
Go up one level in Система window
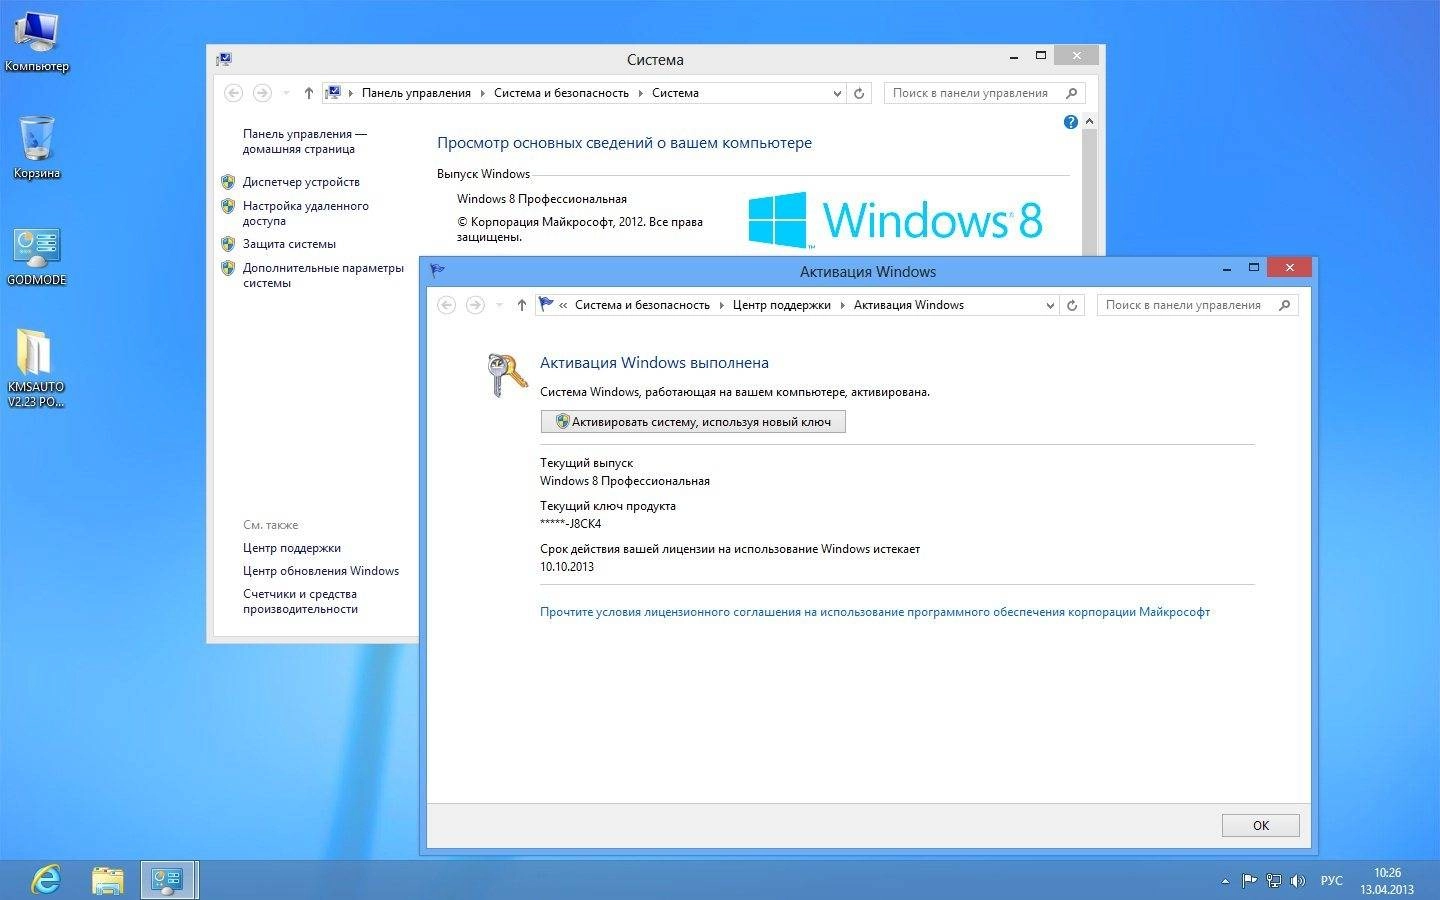click(308, 93)
